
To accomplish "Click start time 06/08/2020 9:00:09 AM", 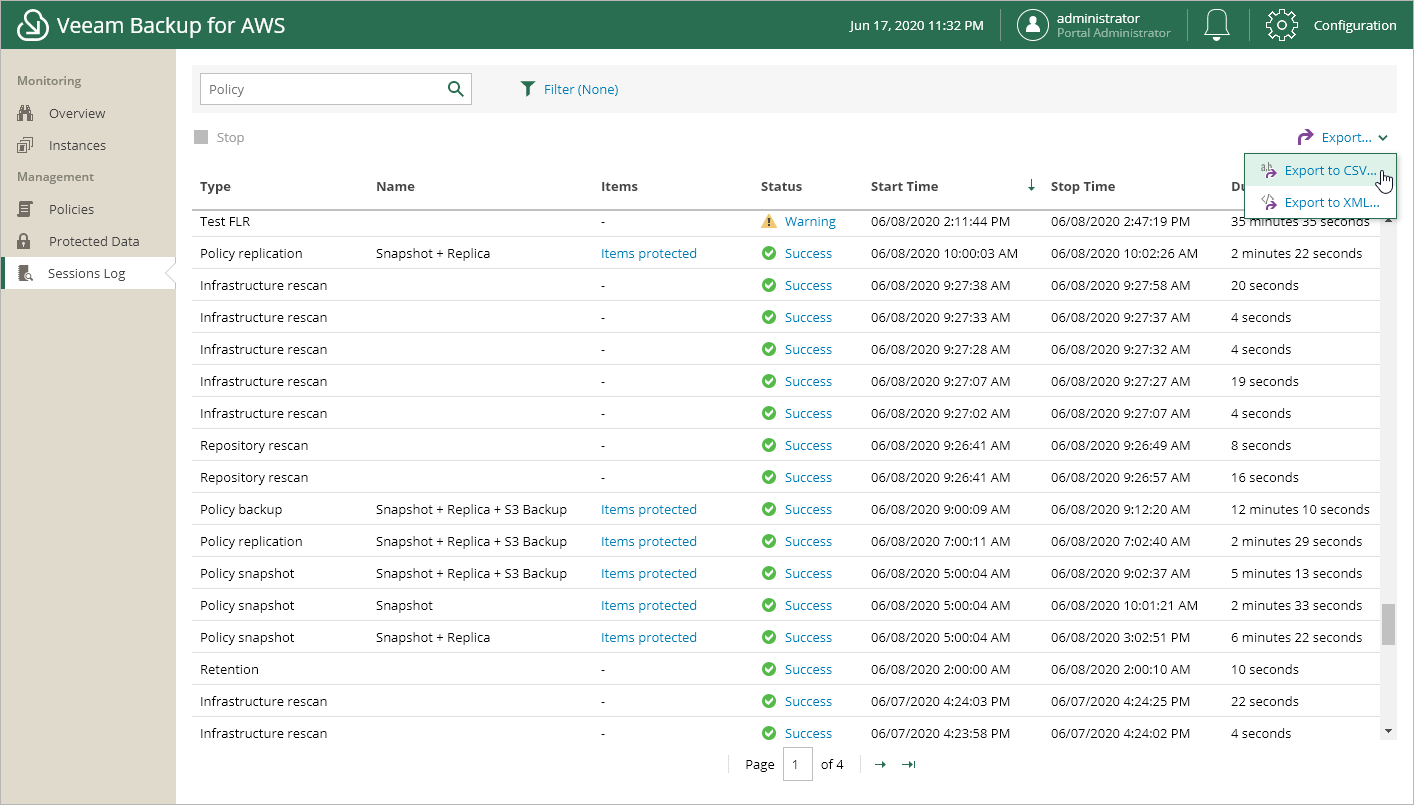I will 940,509.
